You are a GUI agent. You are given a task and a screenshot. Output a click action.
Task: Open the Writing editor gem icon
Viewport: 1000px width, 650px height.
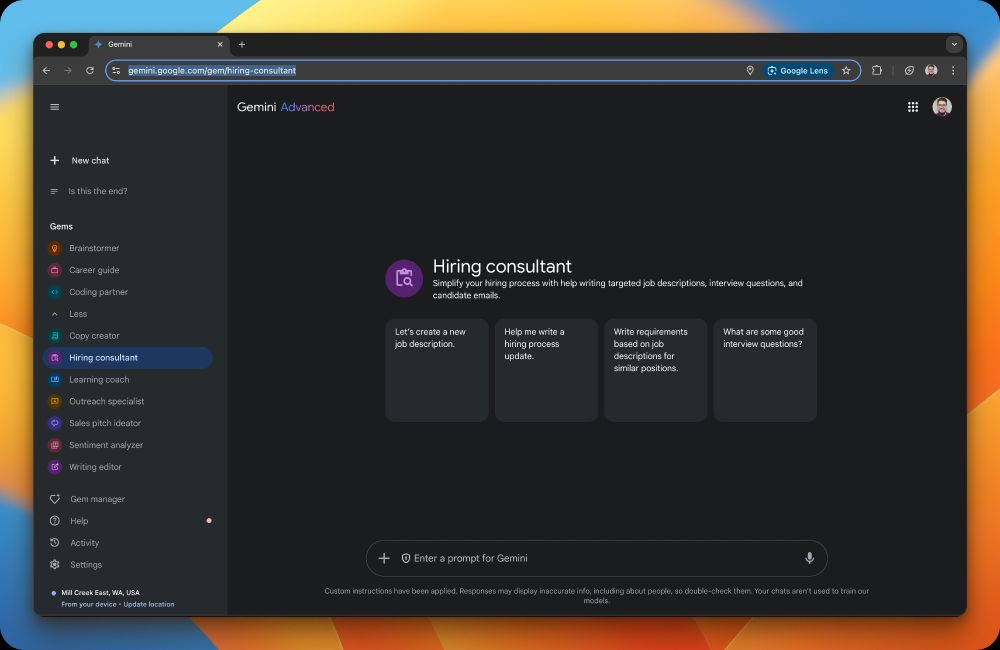[x=55, y=467]
